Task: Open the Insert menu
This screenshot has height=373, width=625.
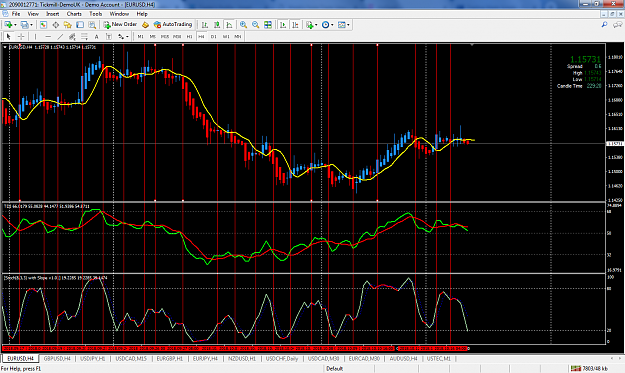Action: 53,14
